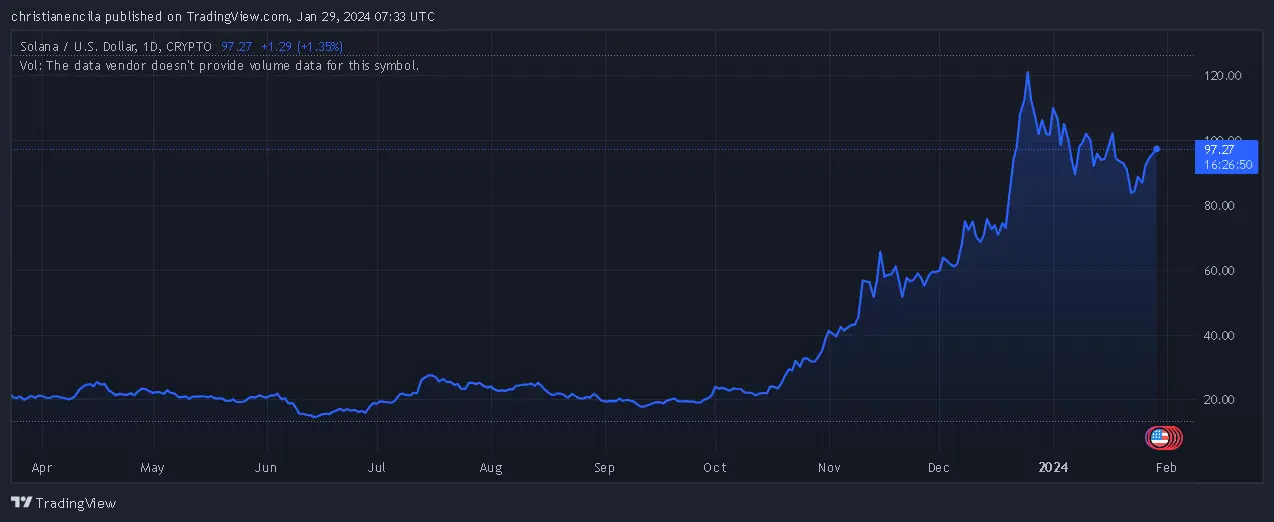Click the 'Nov' time axis label
1274x522 pixels.
(828, 467)
